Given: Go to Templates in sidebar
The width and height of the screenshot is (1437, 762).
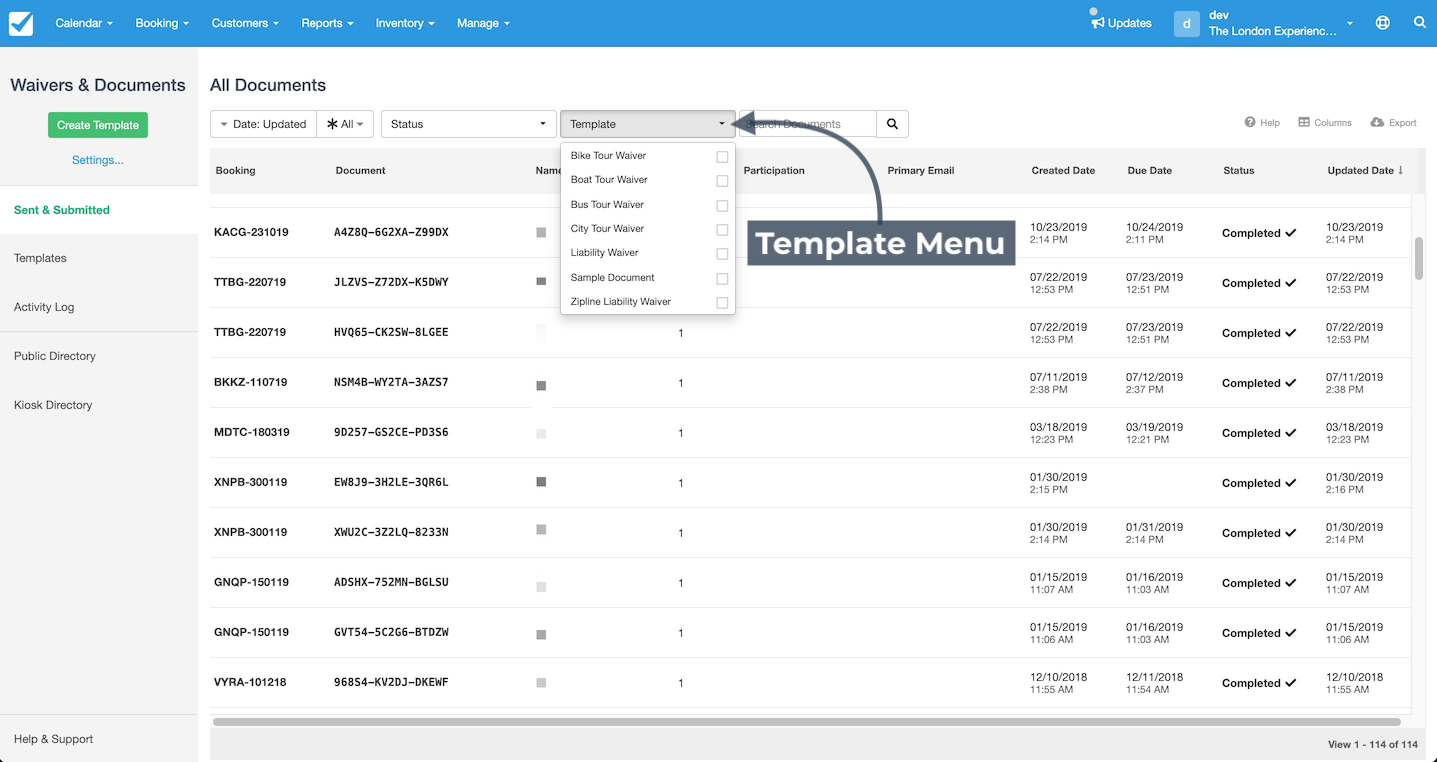Looking at the screenshot, I should (x=40, y=258).
